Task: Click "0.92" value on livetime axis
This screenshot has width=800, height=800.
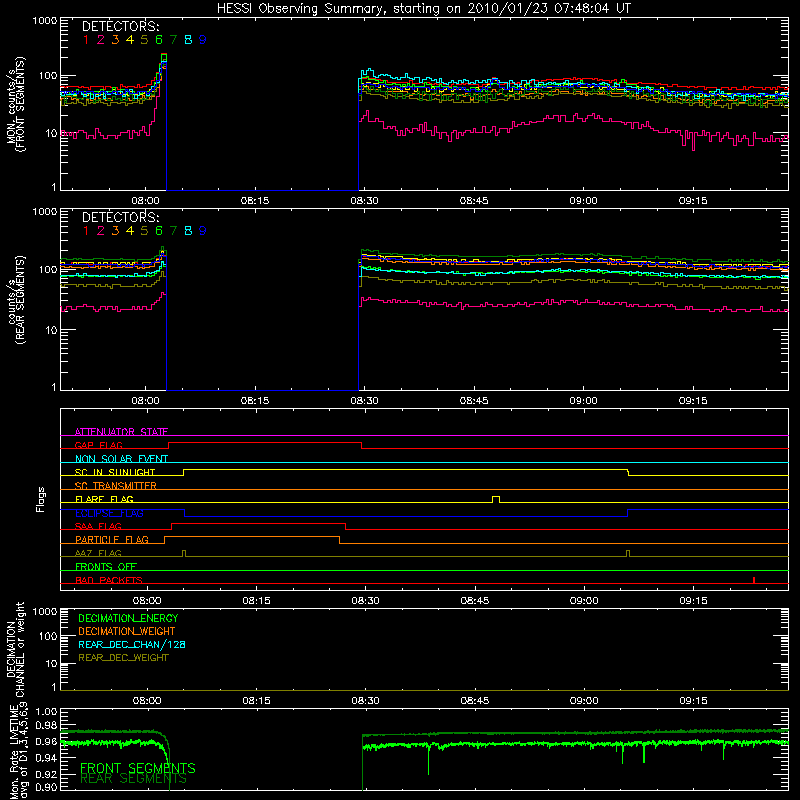Action: click(x=47, y=773)
